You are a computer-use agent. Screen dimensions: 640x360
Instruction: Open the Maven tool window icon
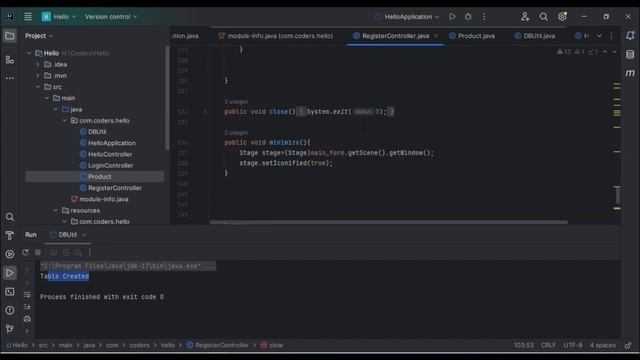coord(630,73)
